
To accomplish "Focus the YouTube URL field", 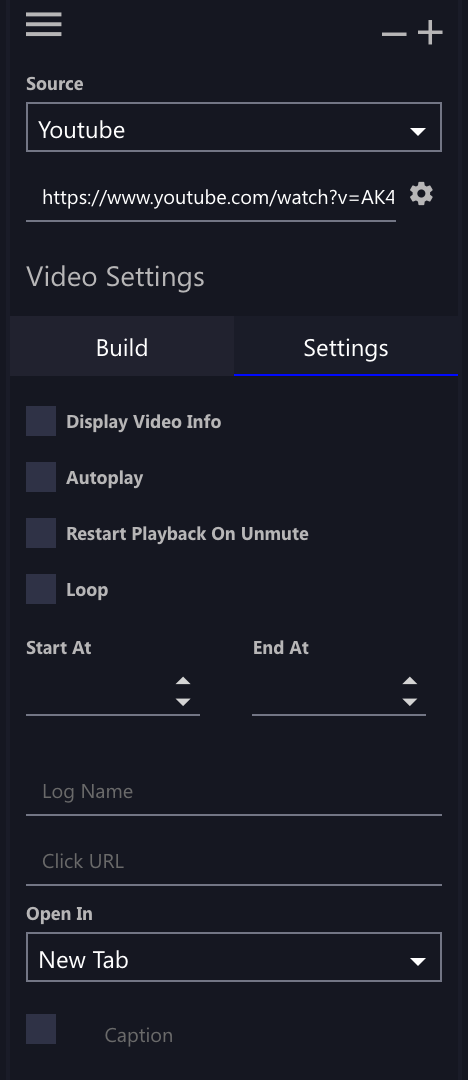I will tap(211, 198).
